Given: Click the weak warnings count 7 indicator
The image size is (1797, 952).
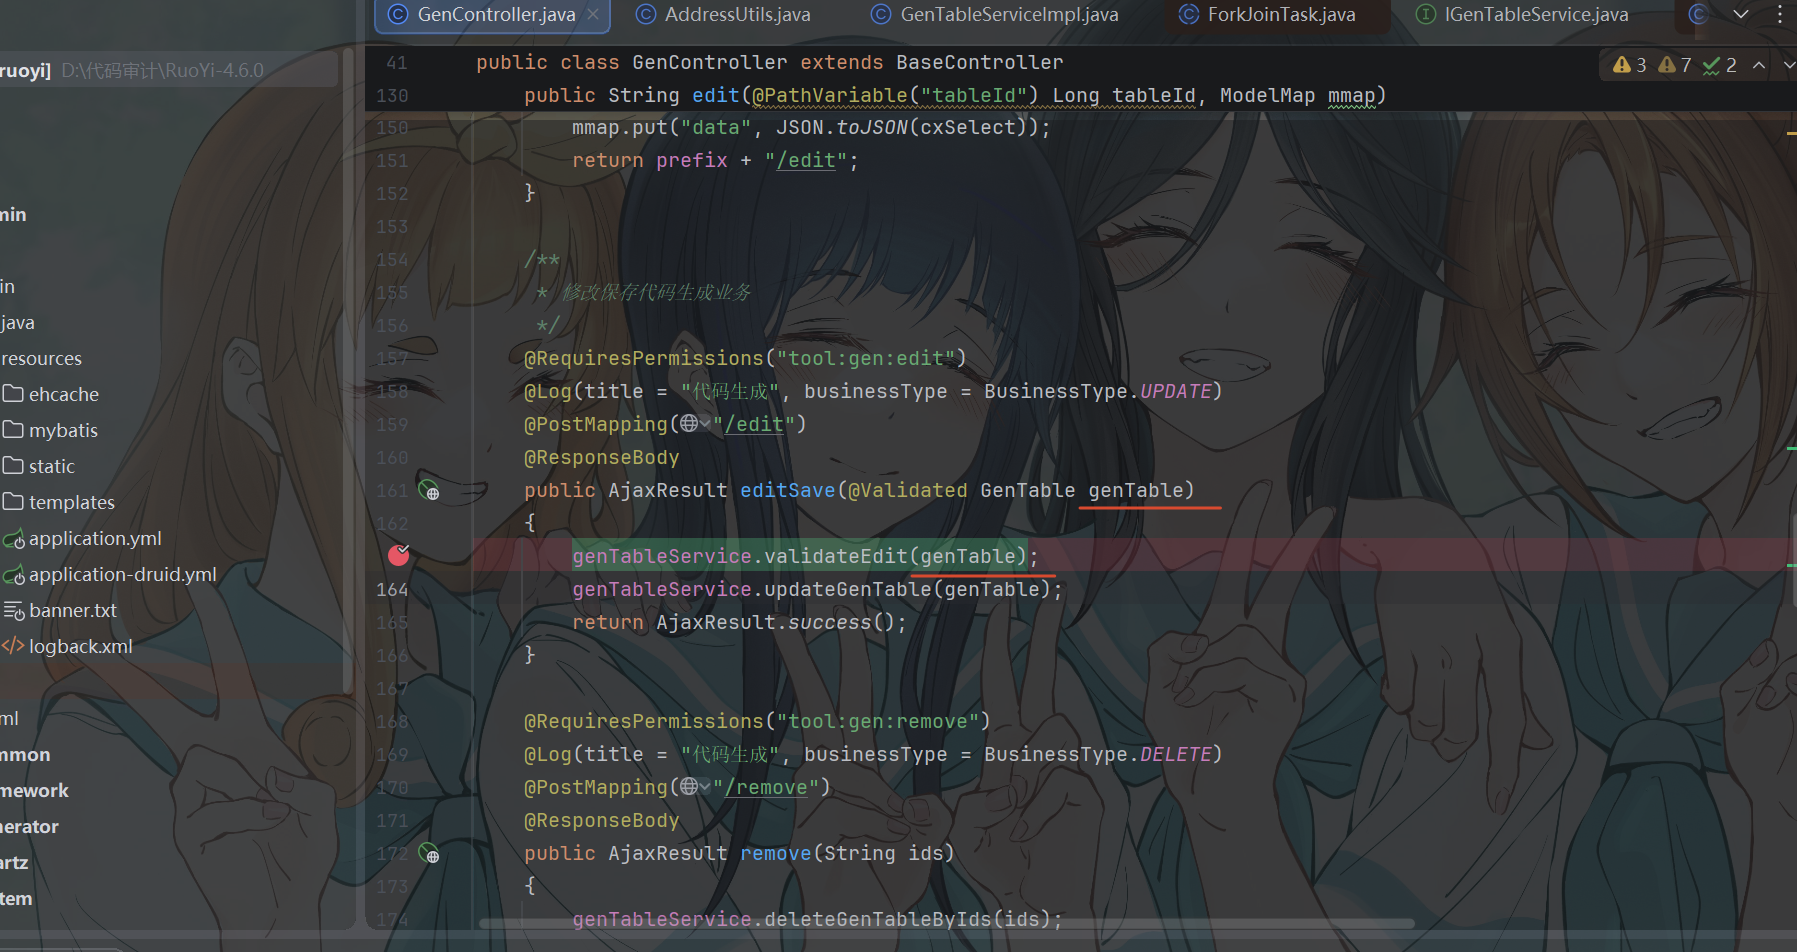Looking at the screenshot, I should [1674, 65].
